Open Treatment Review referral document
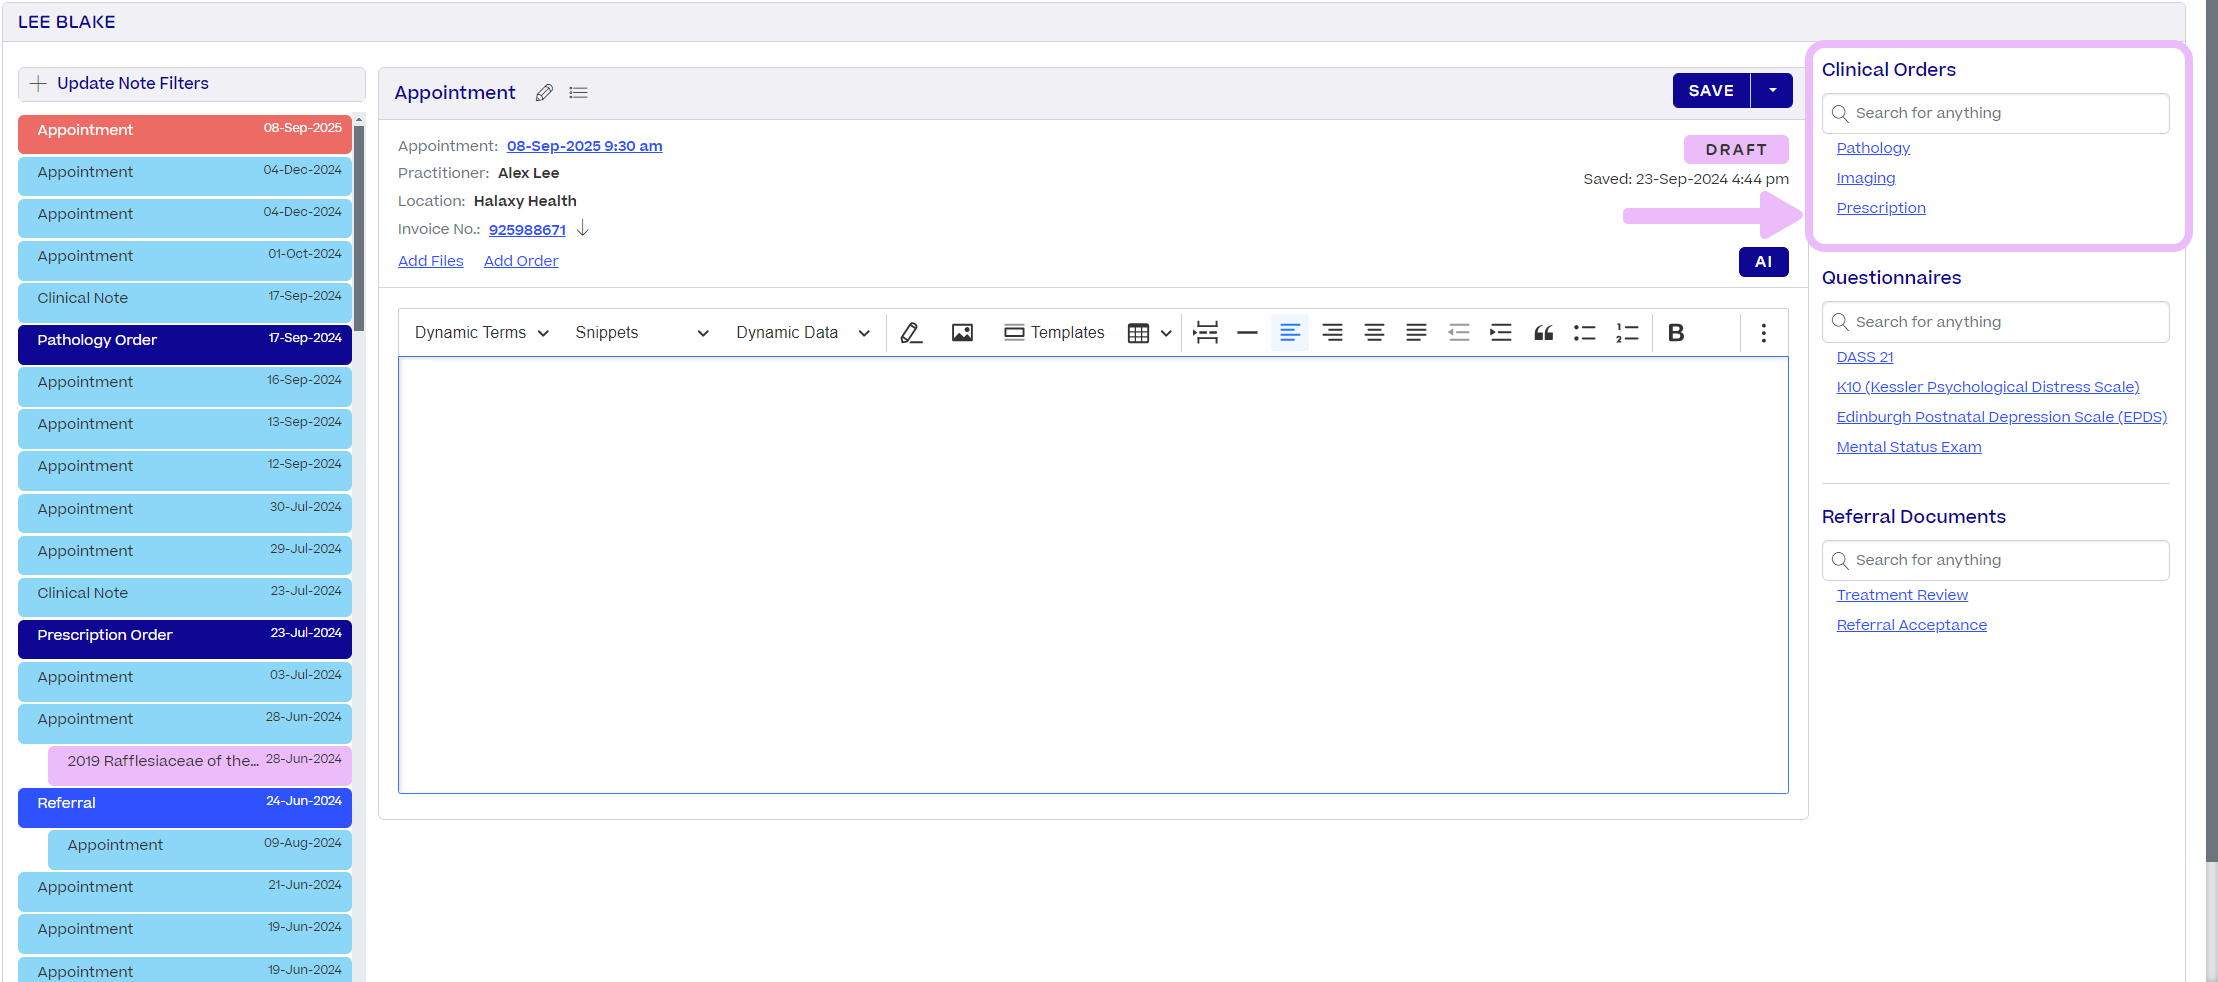This screenshot has width=2218, height=982. 1902,595
